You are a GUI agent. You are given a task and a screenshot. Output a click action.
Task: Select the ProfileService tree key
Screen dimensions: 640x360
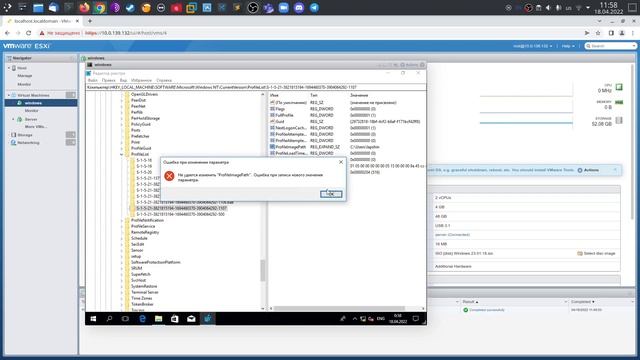(x=143, y=226)
